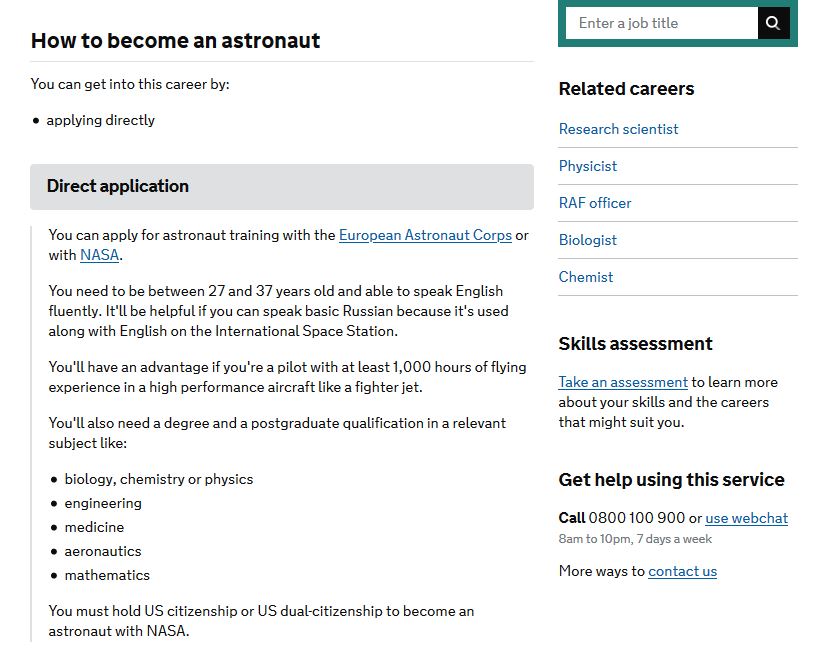Image resolution: width=815 pixels, height=651 pixels.
Task: Open the Physicist related career
Action: [x=588, y=166]
